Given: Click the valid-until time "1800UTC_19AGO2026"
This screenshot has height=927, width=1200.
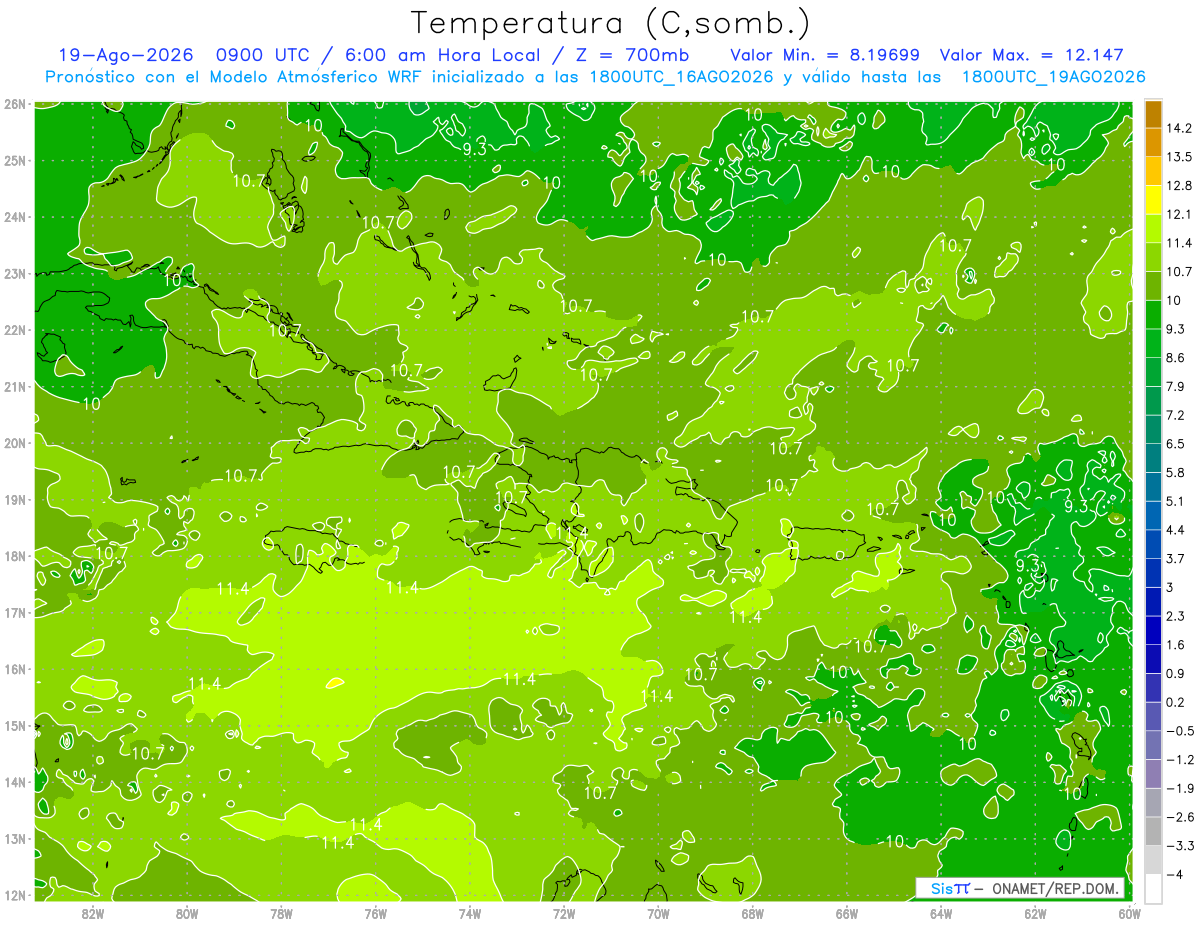Looking at the screenshot, I should tap(1053, 77).
